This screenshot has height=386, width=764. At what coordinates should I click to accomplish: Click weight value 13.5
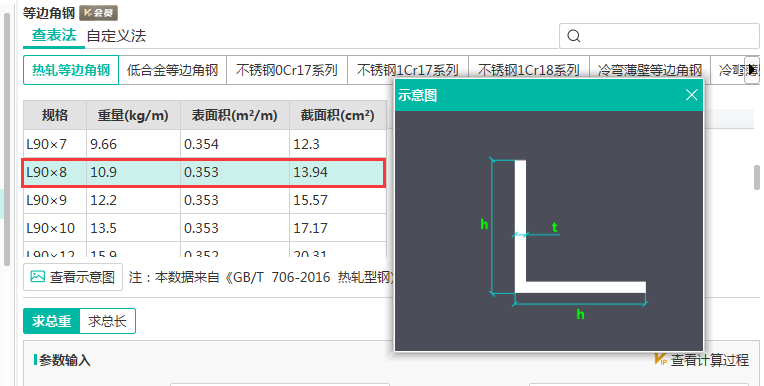[103, 228]
